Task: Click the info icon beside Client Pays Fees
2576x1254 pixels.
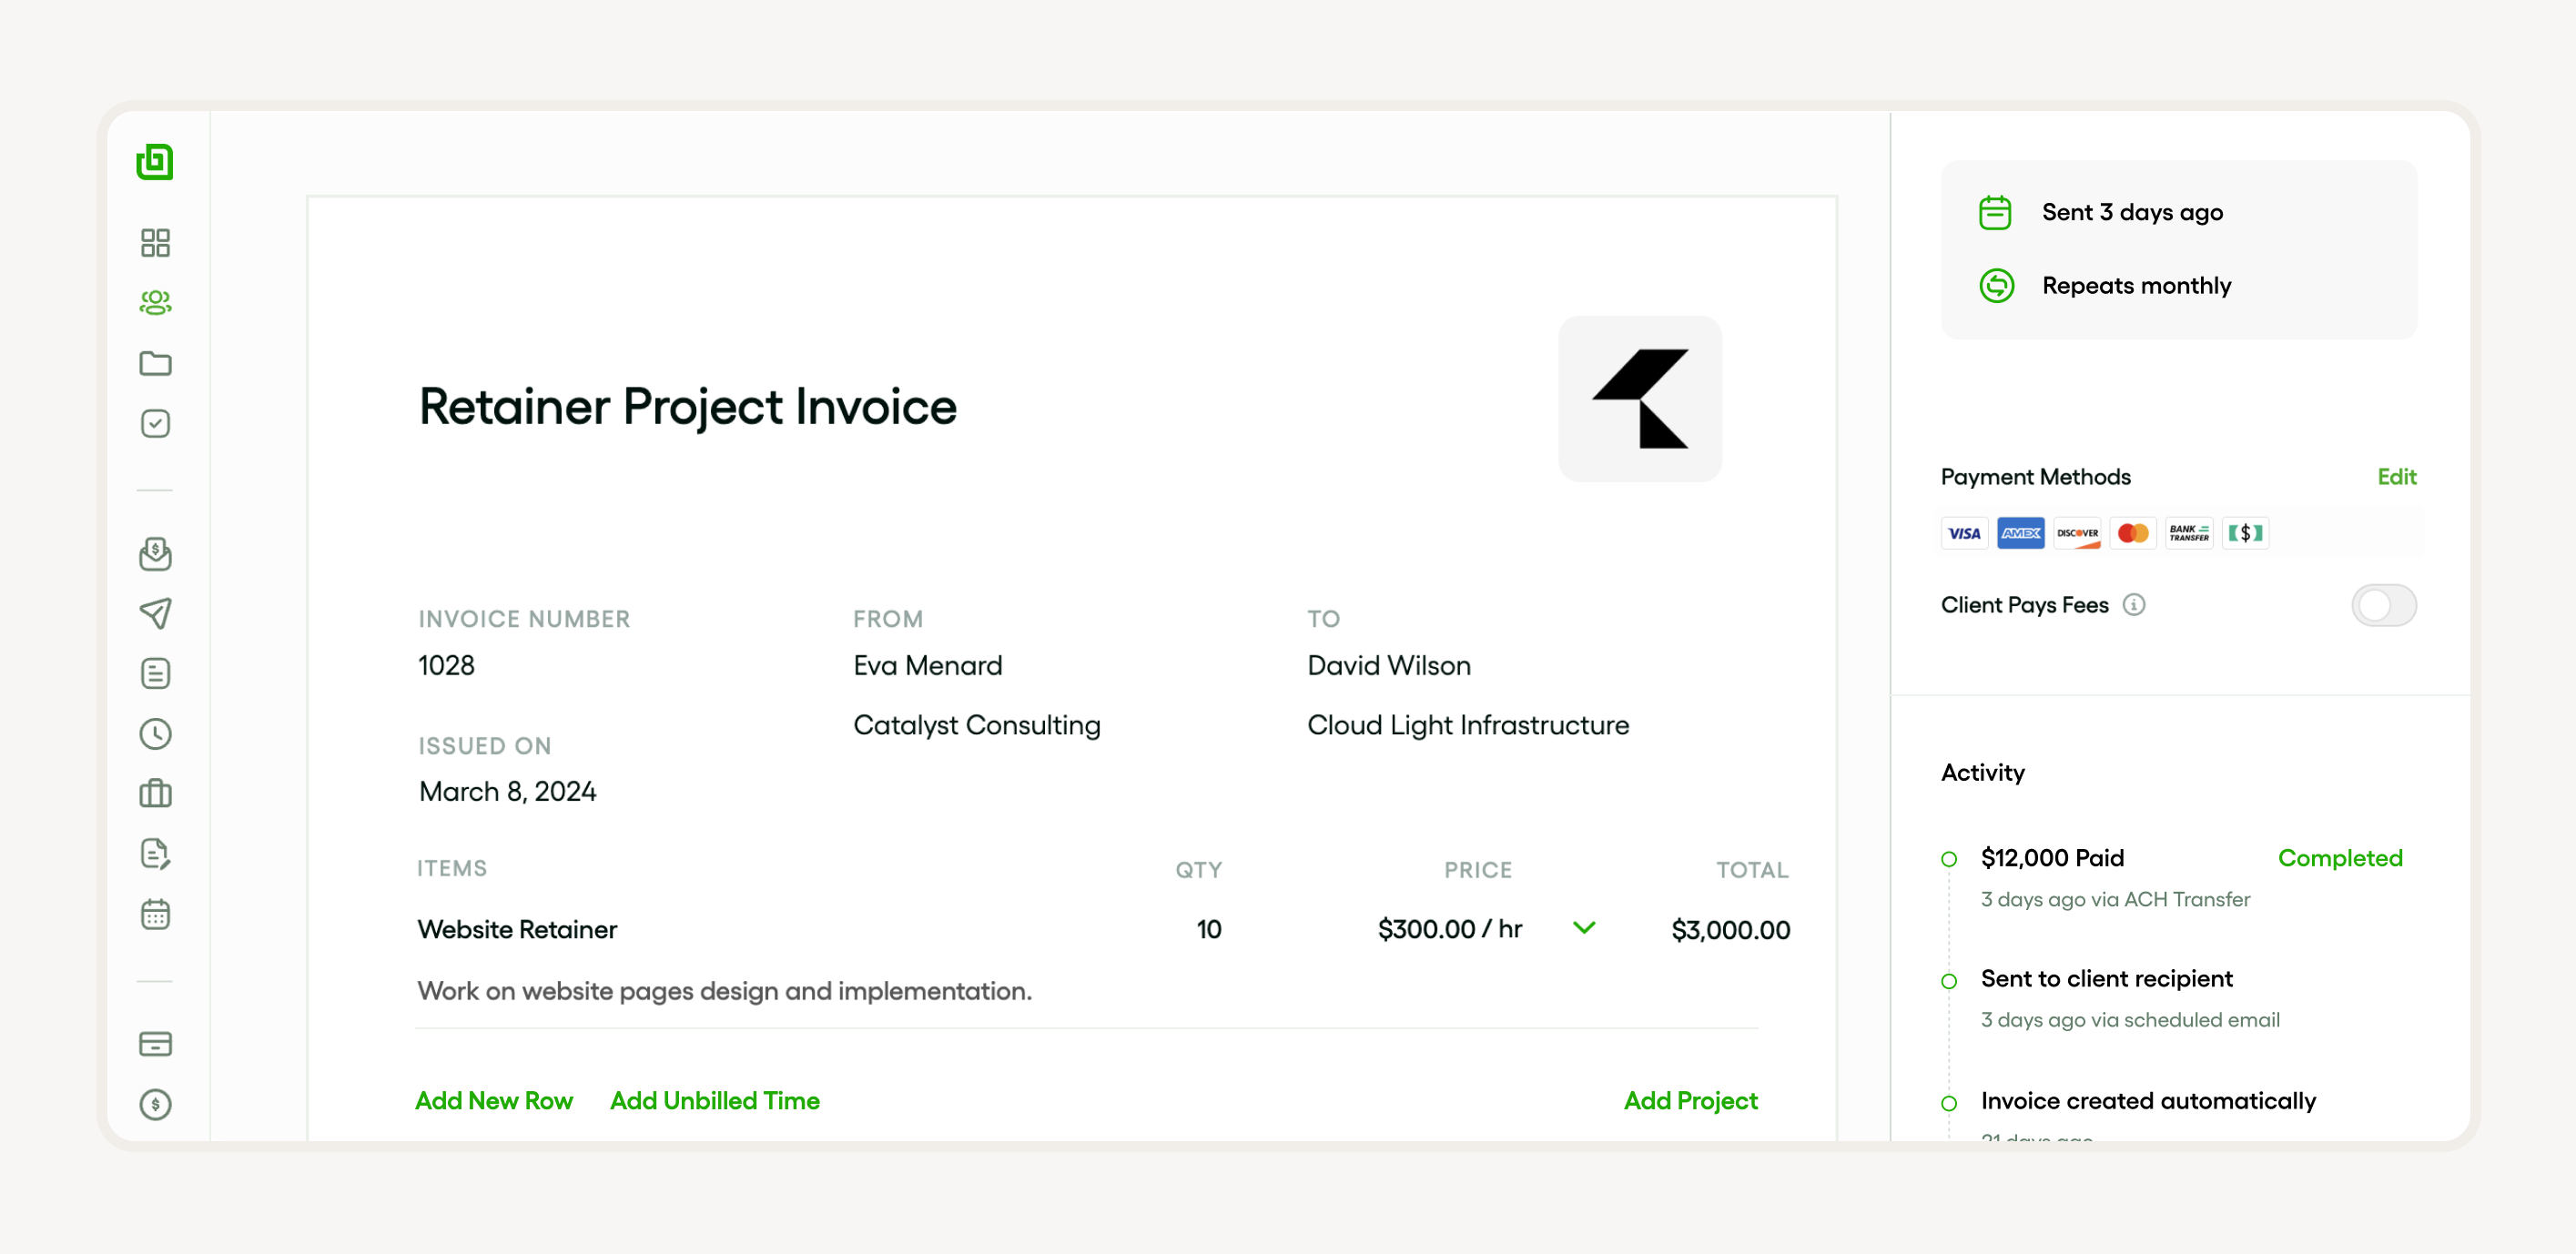Action: (x=2134, y=605)
